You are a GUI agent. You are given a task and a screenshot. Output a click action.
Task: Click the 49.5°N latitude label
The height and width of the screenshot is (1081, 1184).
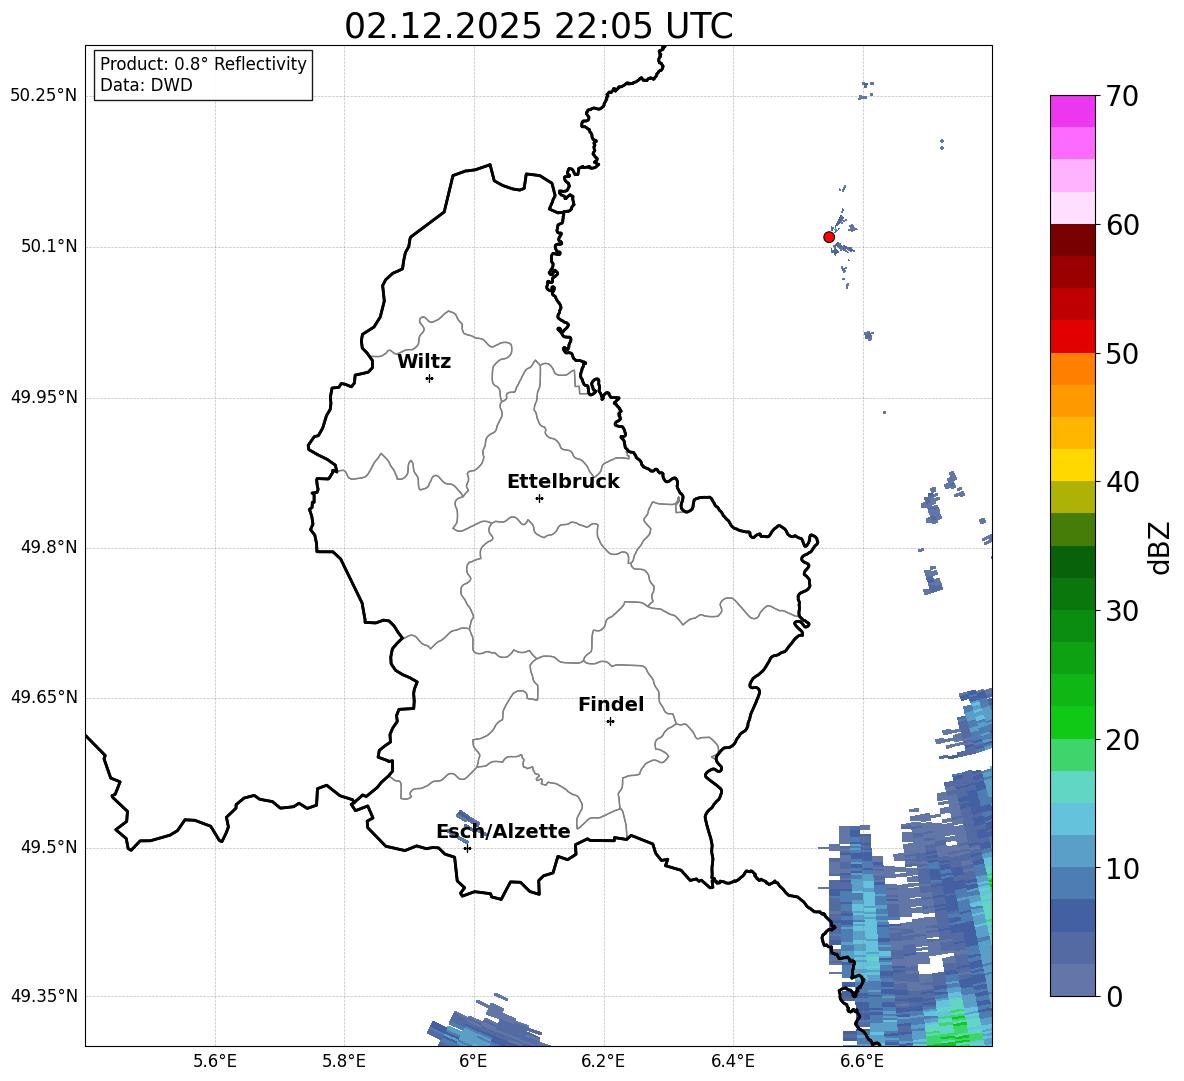click(x=50, y=847)
